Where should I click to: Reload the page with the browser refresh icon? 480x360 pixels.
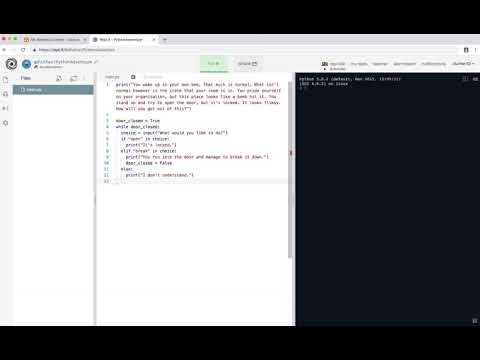(23, 50)
